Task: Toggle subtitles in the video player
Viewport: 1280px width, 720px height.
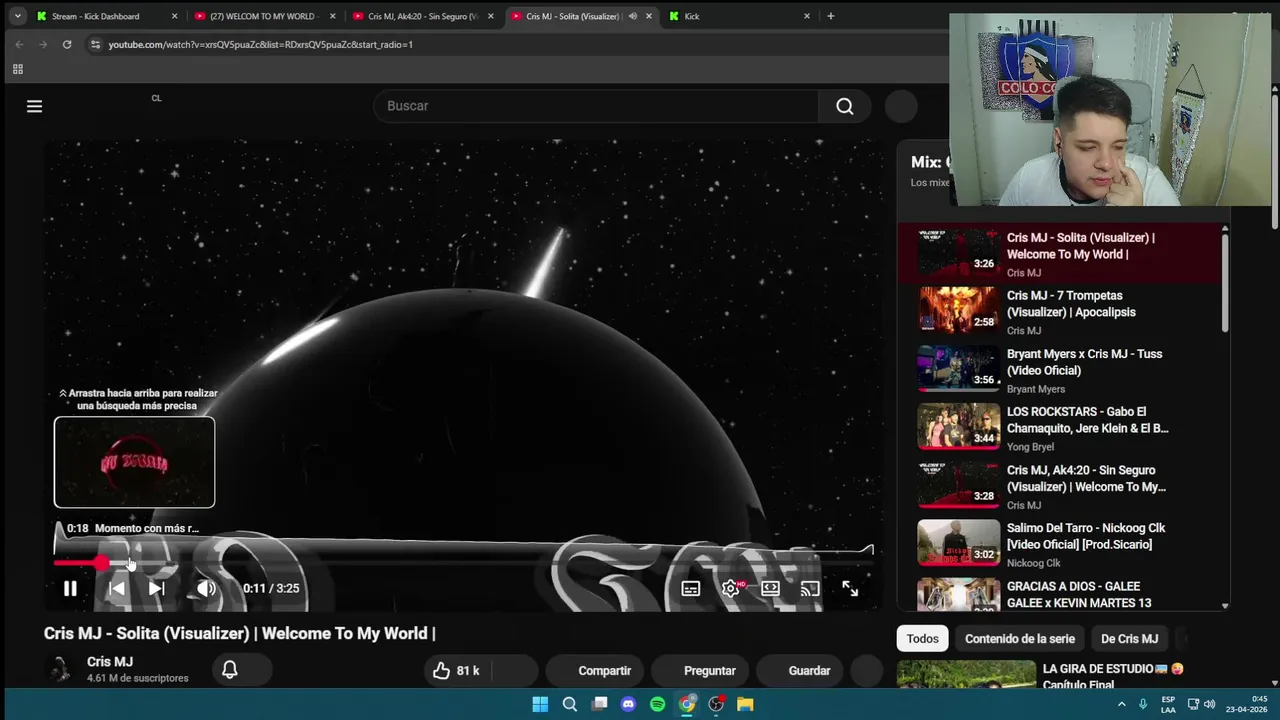Action: click(691, 589)
